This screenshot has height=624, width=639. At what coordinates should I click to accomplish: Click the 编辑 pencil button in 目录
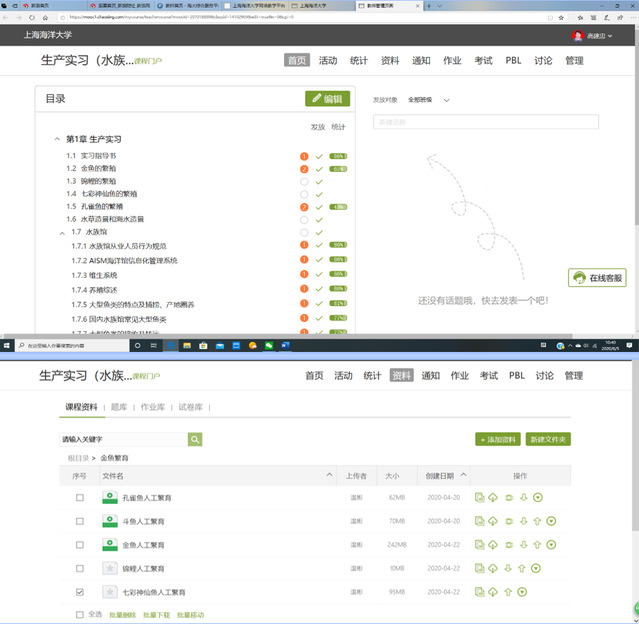coord(327,99)
